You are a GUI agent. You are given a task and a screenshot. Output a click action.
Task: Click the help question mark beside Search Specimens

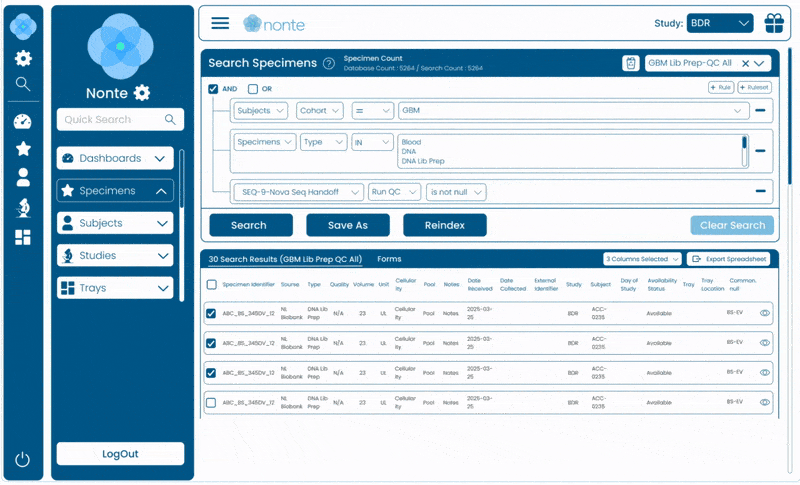pos(329,63)
